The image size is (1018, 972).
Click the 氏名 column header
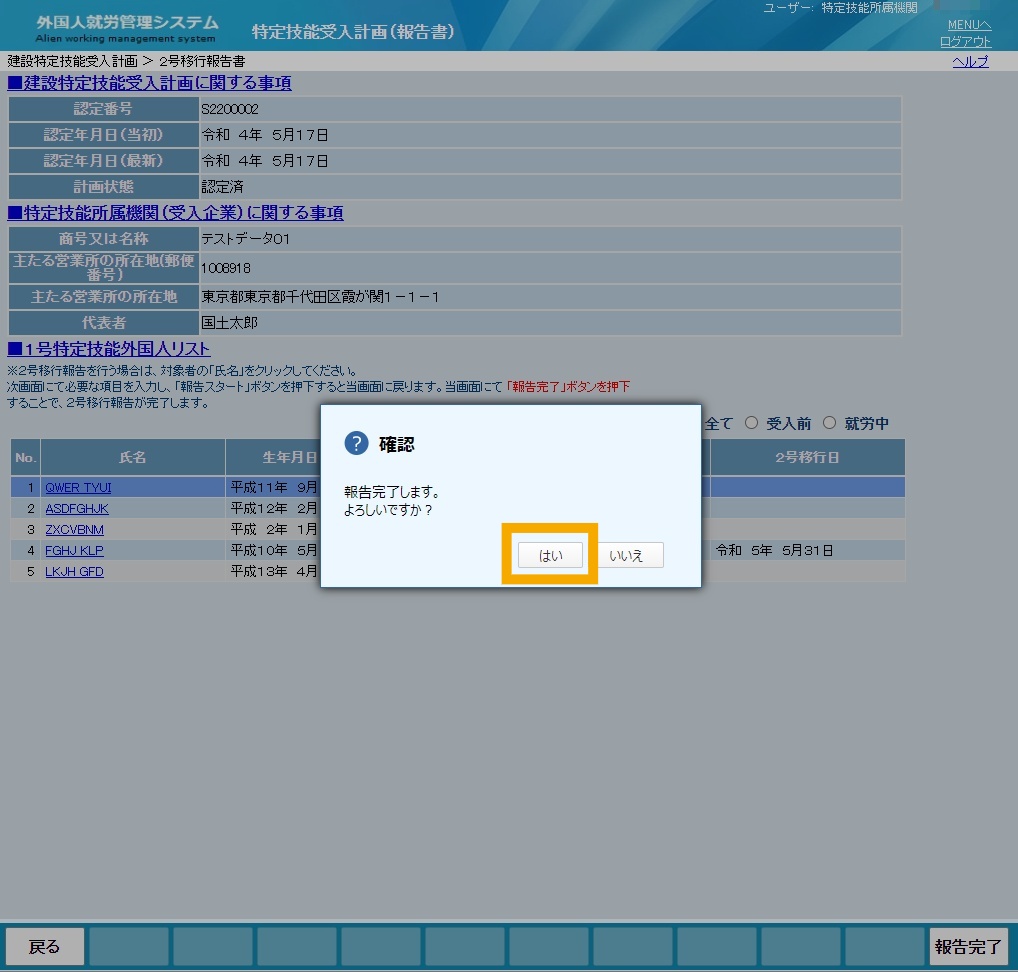pyautogui.click(x=132, y=457)
